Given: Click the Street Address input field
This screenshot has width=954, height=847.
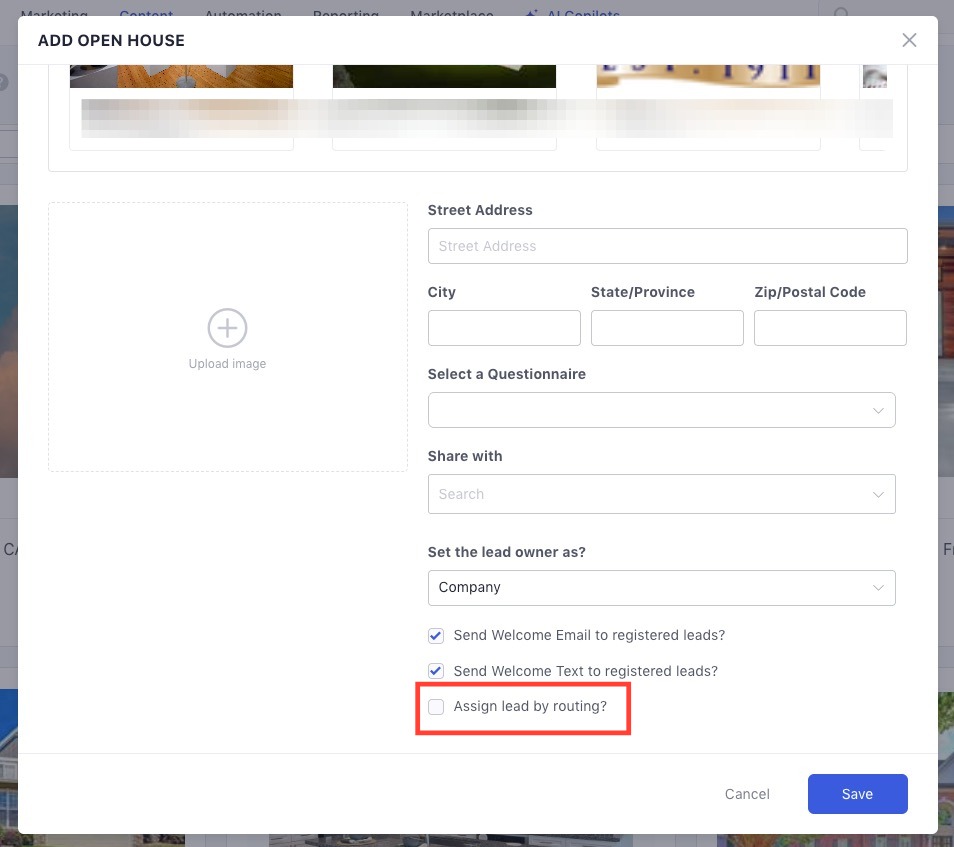Looking at the screenshot, I should [667, 246].
